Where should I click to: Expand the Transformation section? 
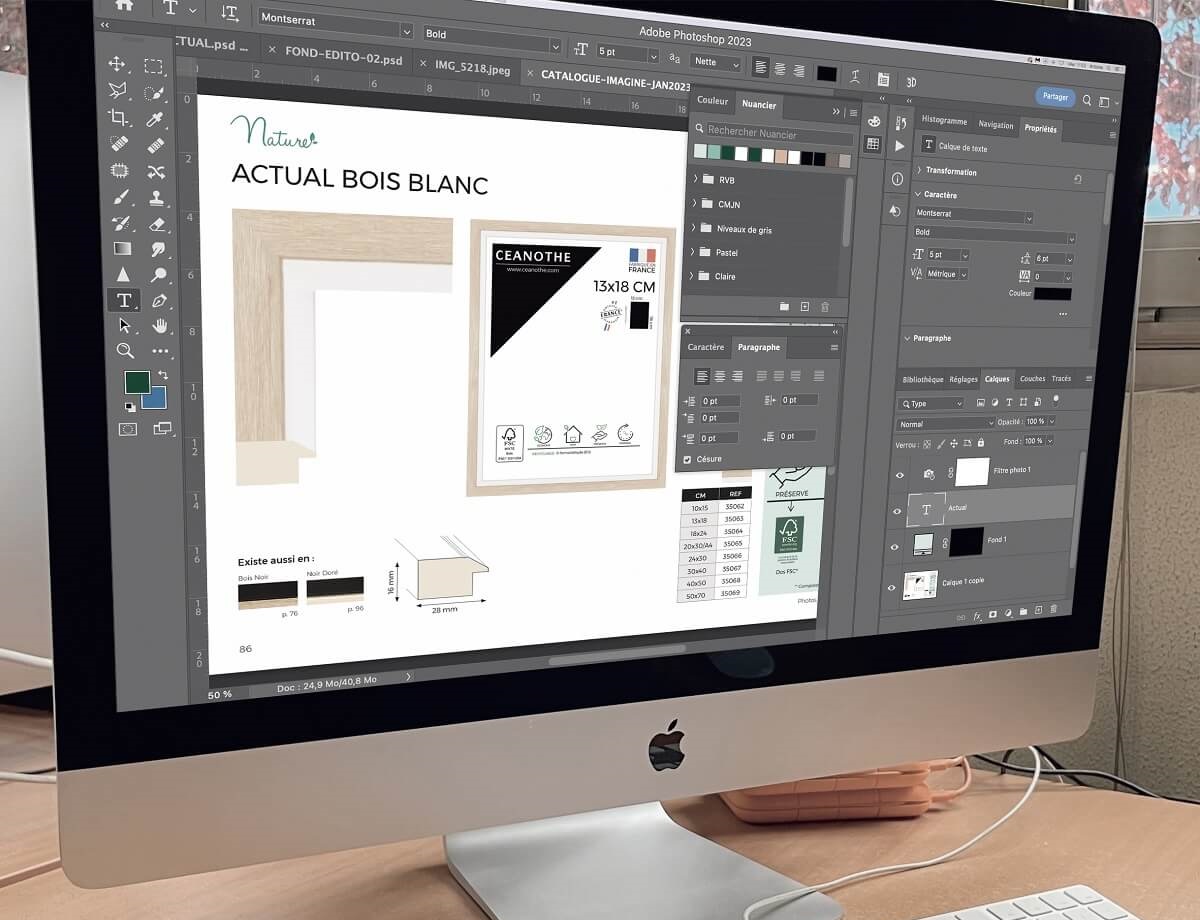point(920,171)
